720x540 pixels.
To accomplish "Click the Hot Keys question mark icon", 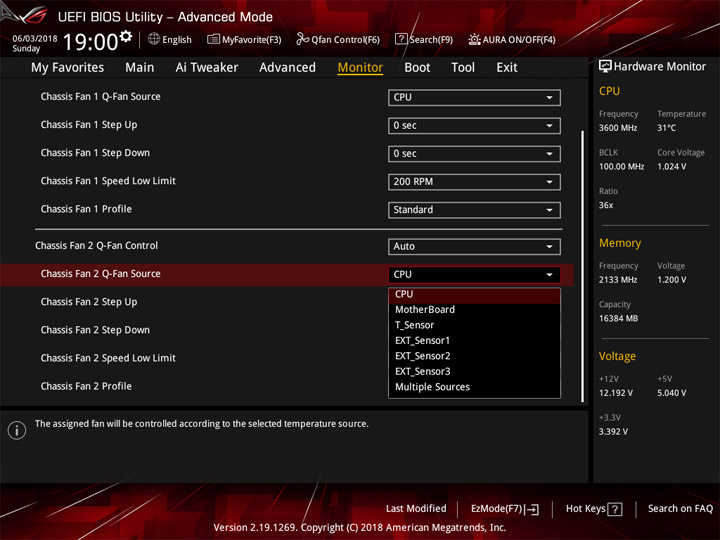I will (x=614, y=509).
